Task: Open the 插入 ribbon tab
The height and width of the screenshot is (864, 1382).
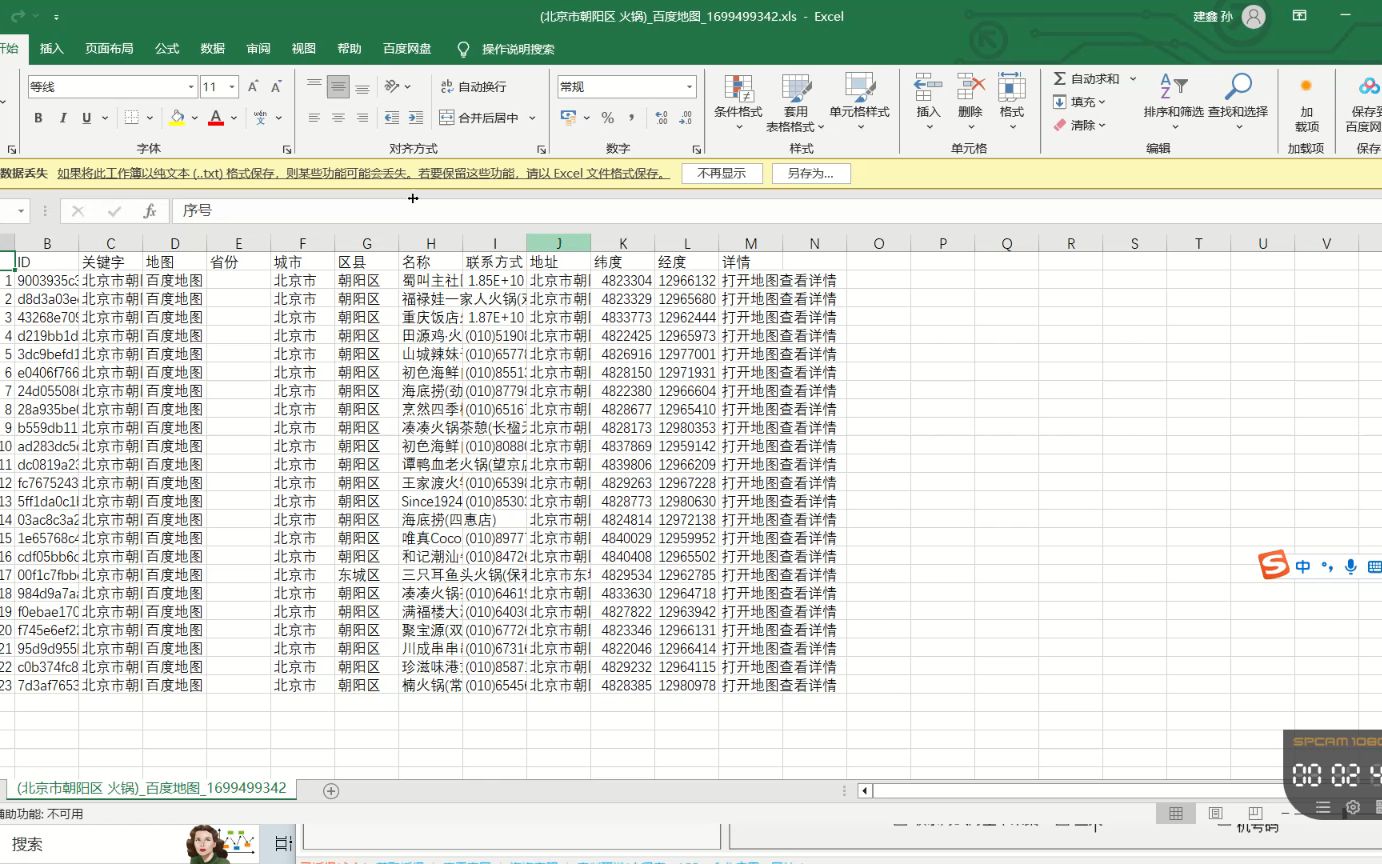Action: tap(52, 48)
